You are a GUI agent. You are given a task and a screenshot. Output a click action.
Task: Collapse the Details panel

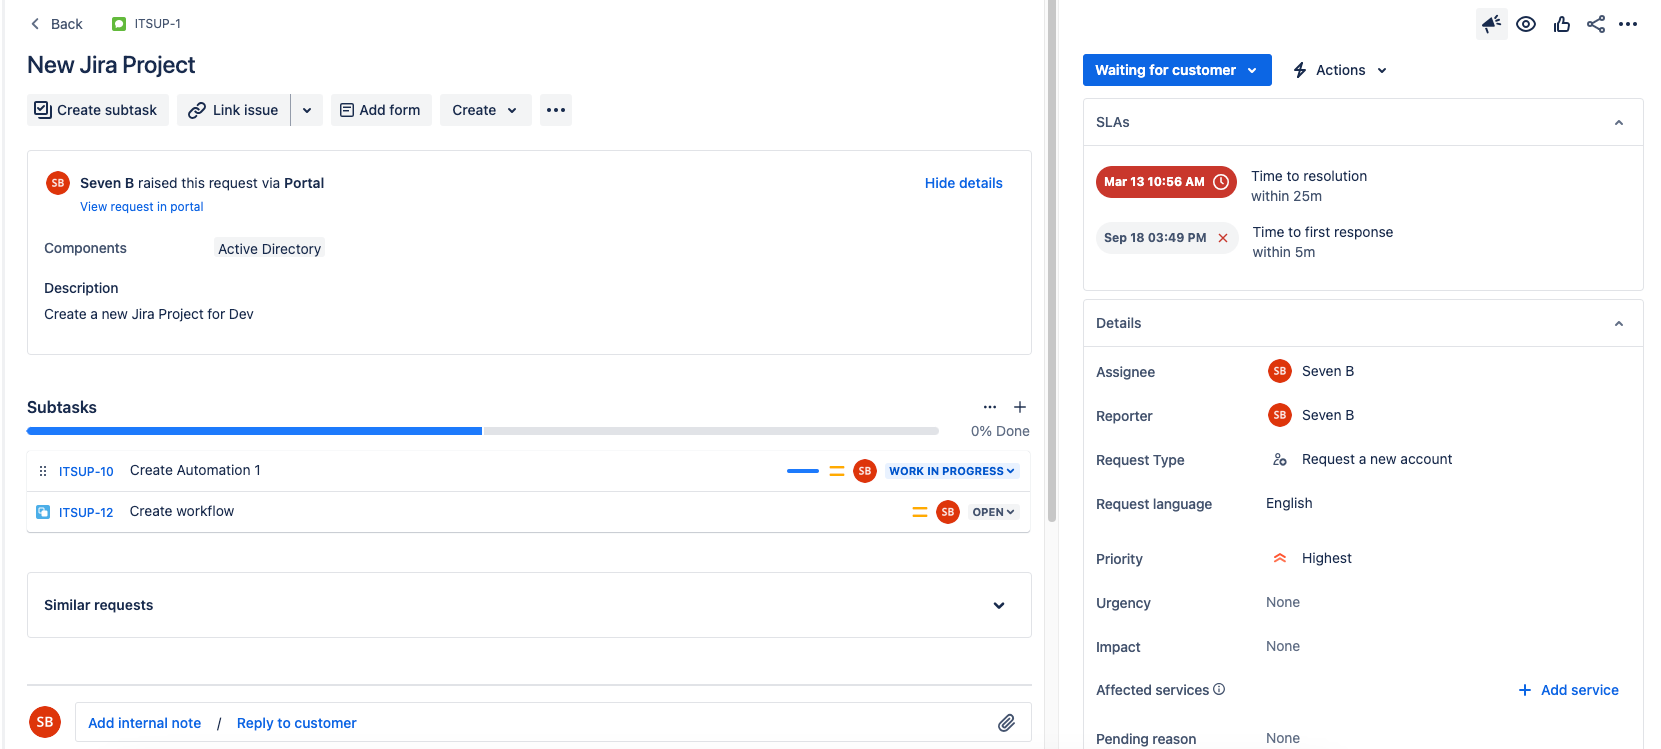click(1618, 324)
